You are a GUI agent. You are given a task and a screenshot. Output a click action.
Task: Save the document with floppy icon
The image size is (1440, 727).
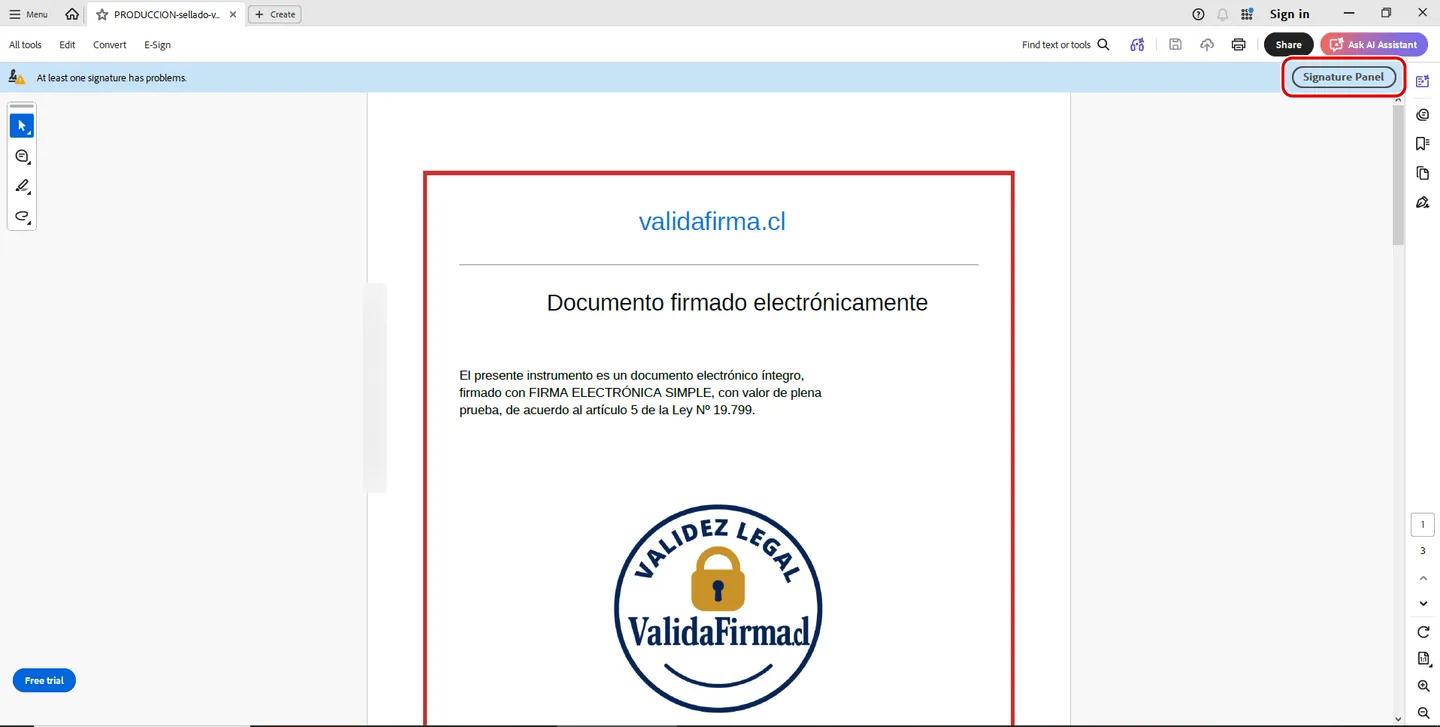point(1175,45)
